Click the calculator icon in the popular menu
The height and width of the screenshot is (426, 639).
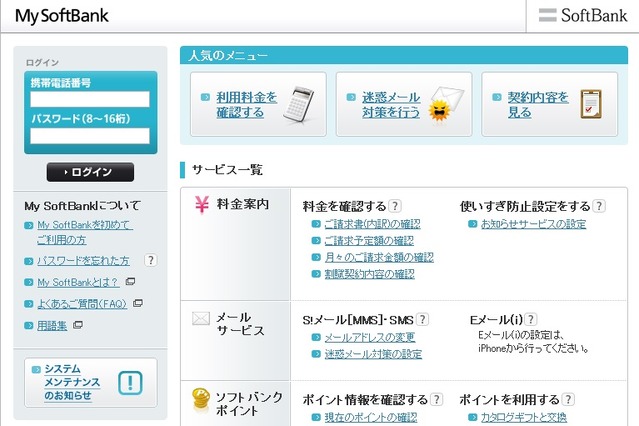click(299, 104)
